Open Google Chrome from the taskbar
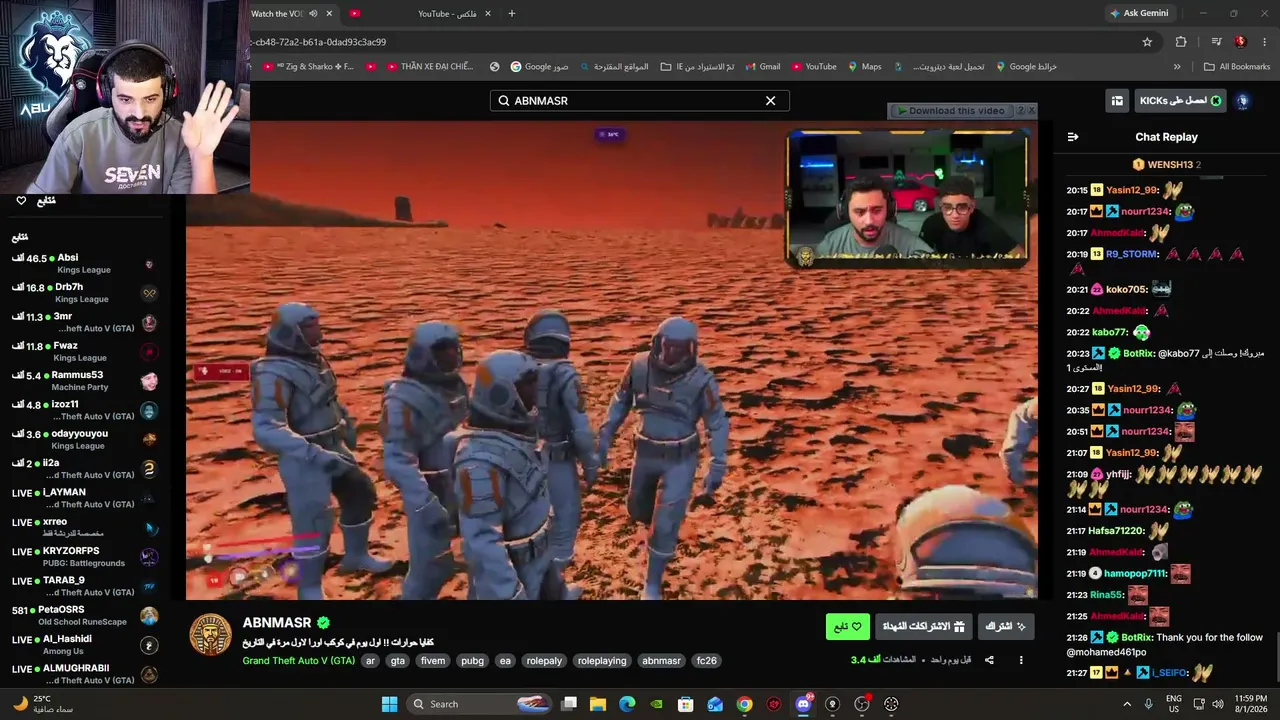 (744, 704)
